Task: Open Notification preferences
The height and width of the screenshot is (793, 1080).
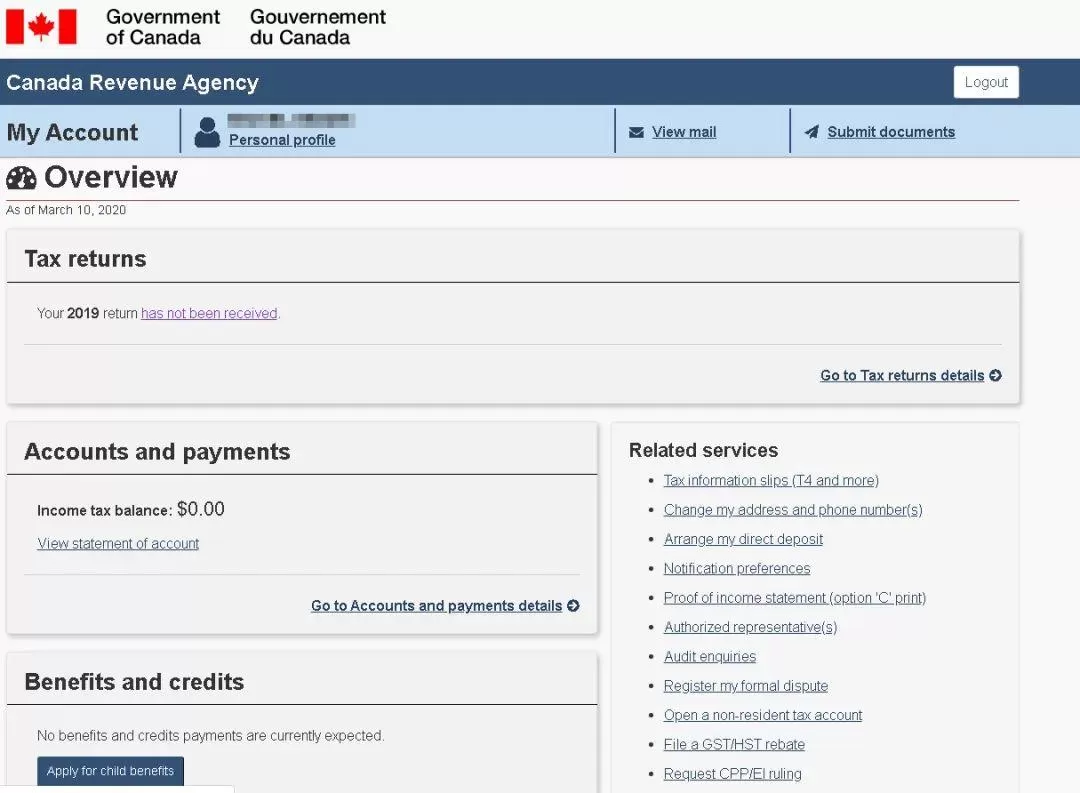Action: (736, 568)
